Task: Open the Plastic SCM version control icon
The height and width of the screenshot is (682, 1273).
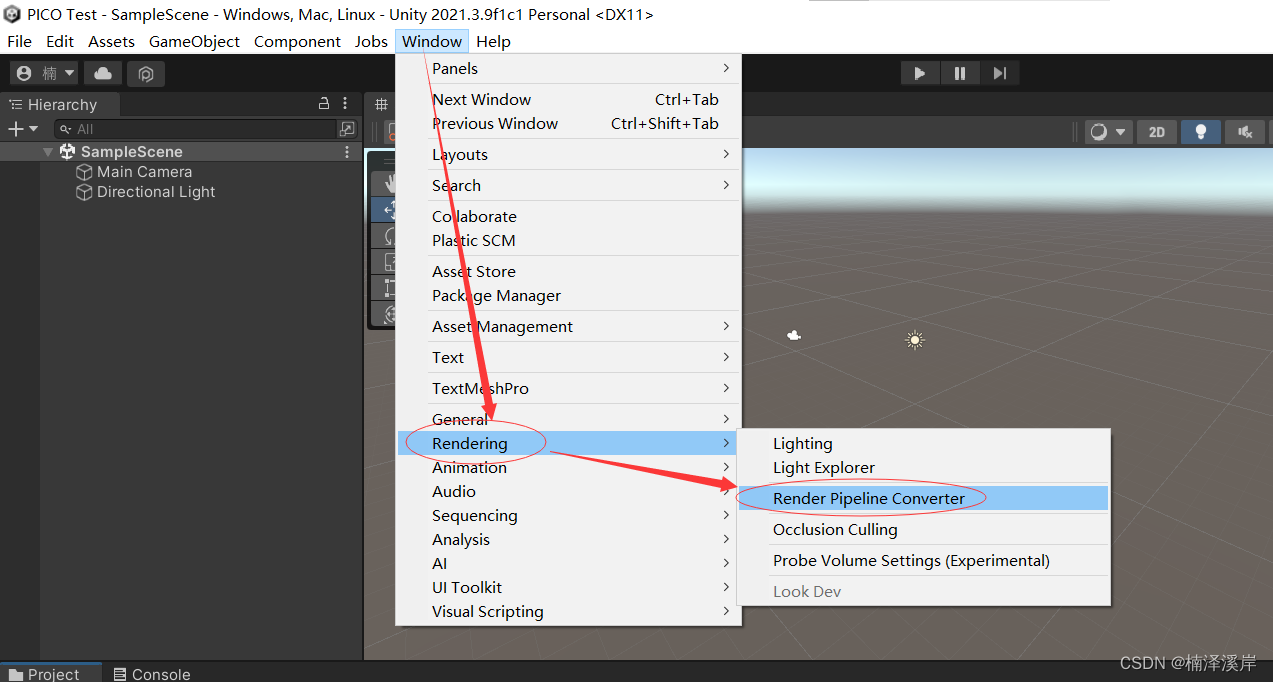Action: [146, 73]
